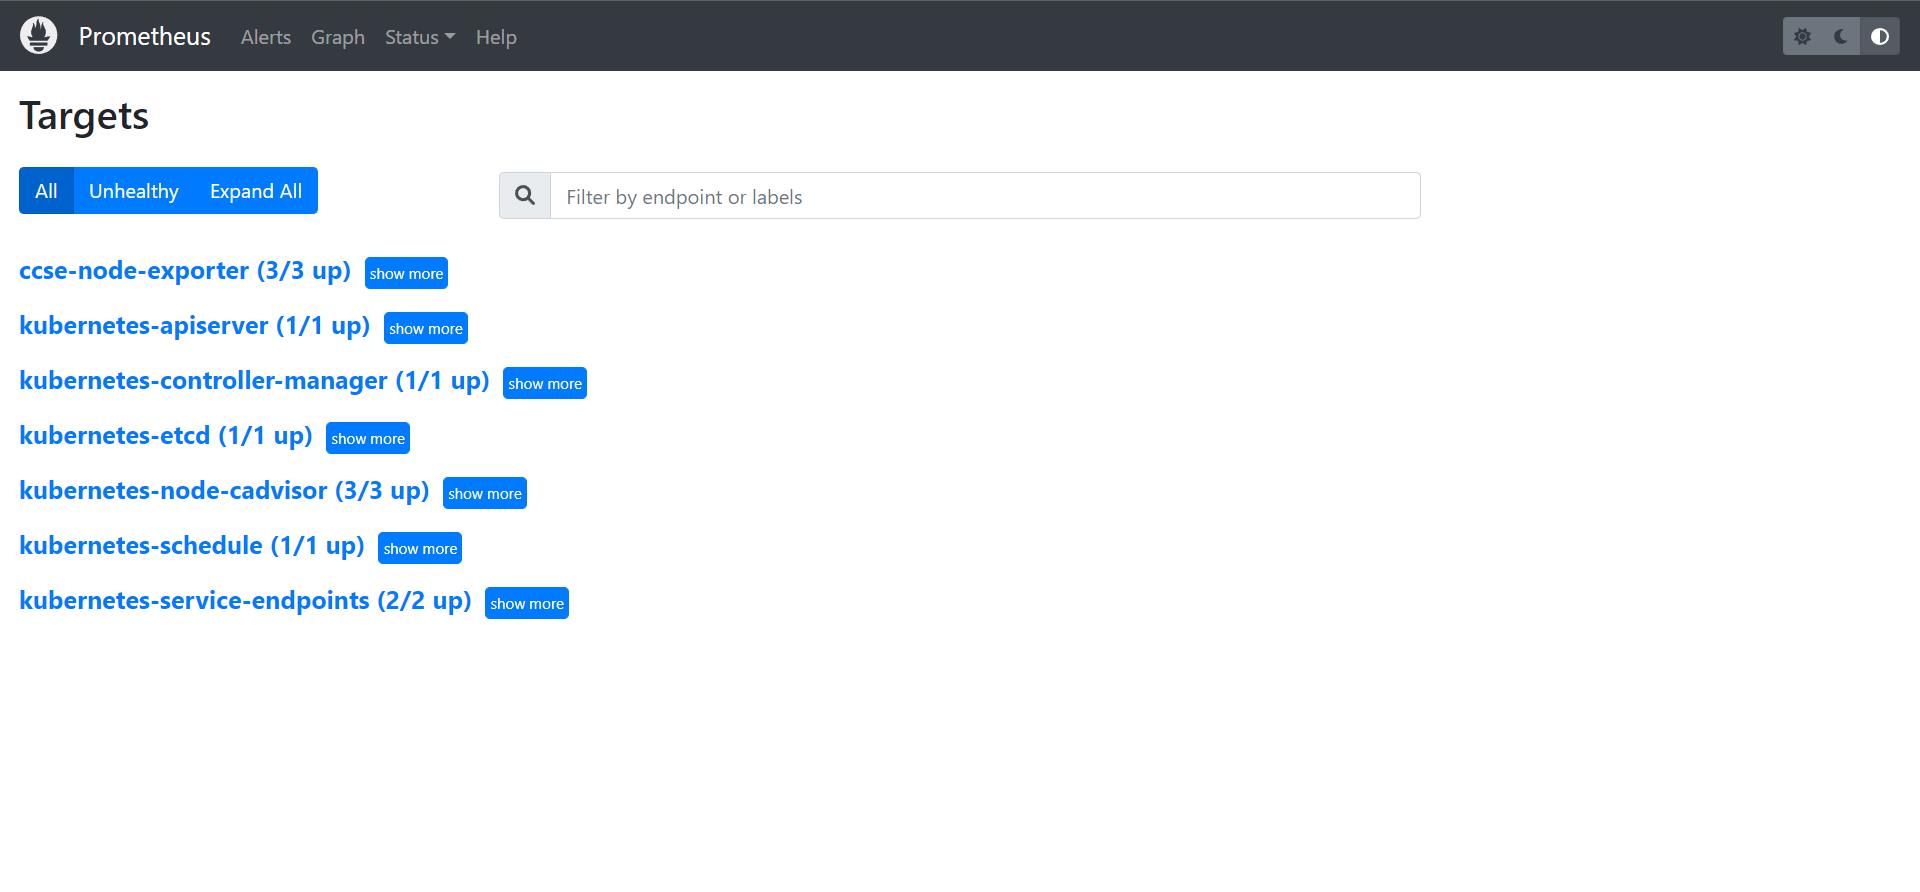Image resolution: width=1920 pixels, height=892 pixels.
Task: Open the Graph page
Action: click(x=338, y=37)
